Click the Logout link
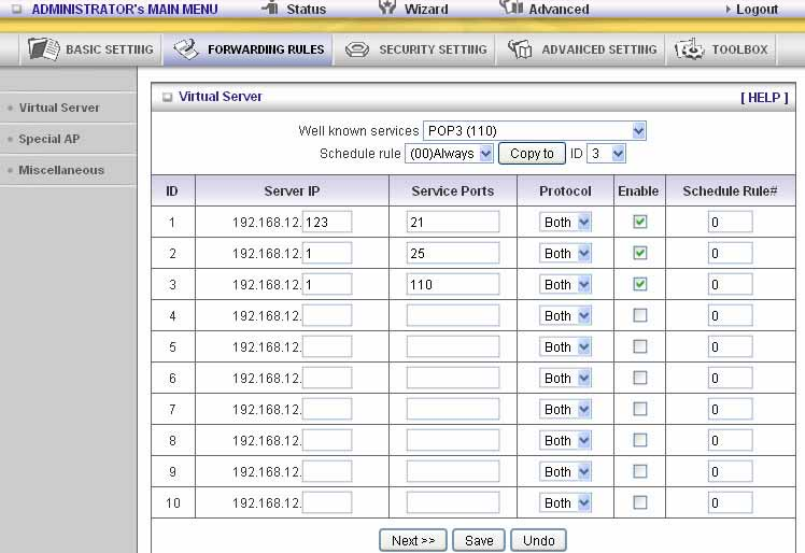 [x=757, y=9]
